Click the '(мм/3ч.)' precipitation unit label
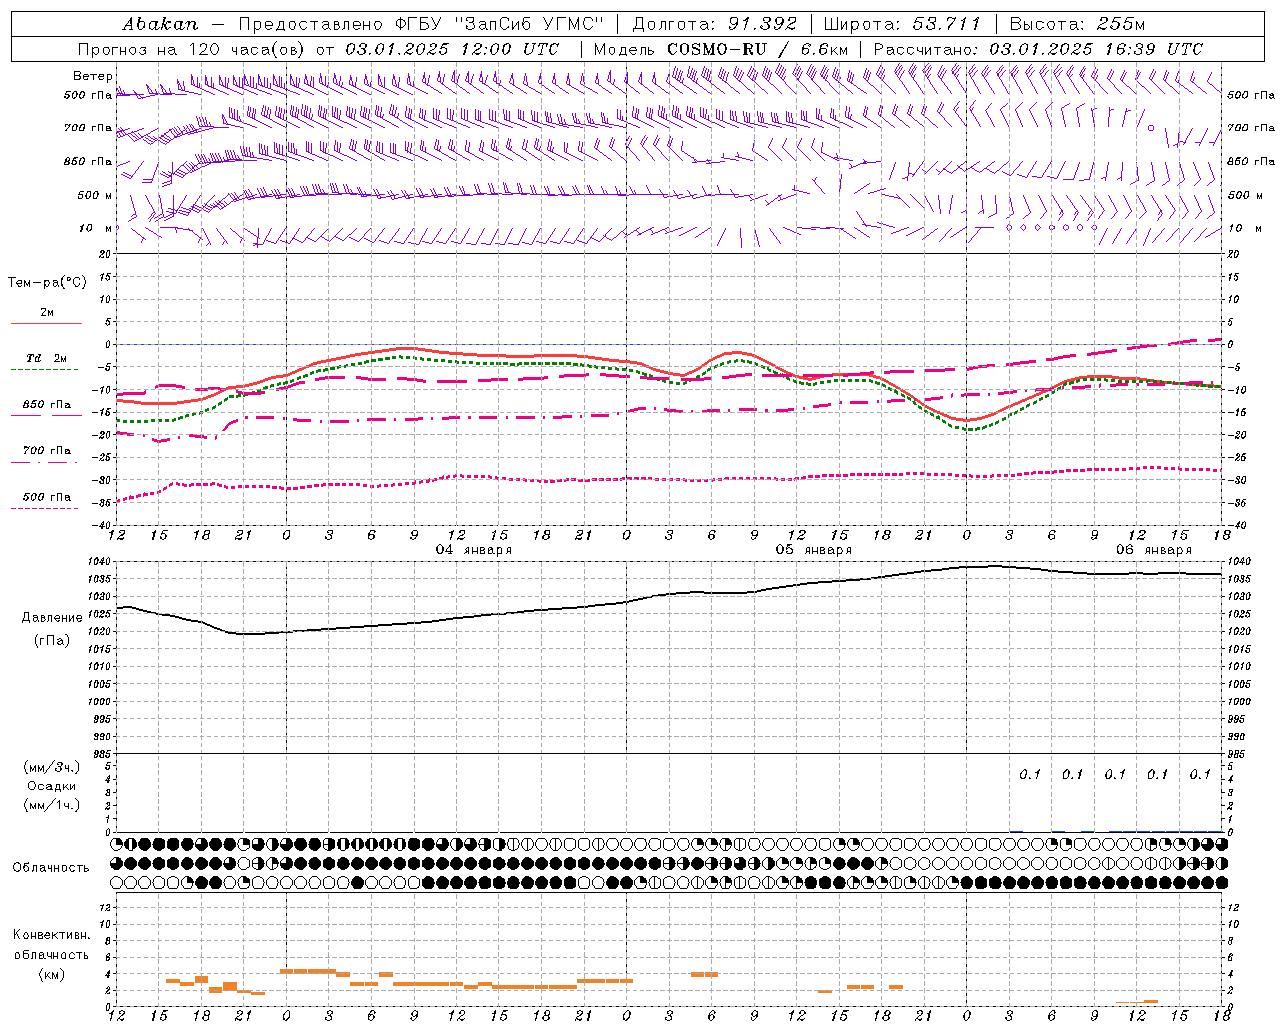This screenshot has width=1280, height=1024. pos(52,767)
